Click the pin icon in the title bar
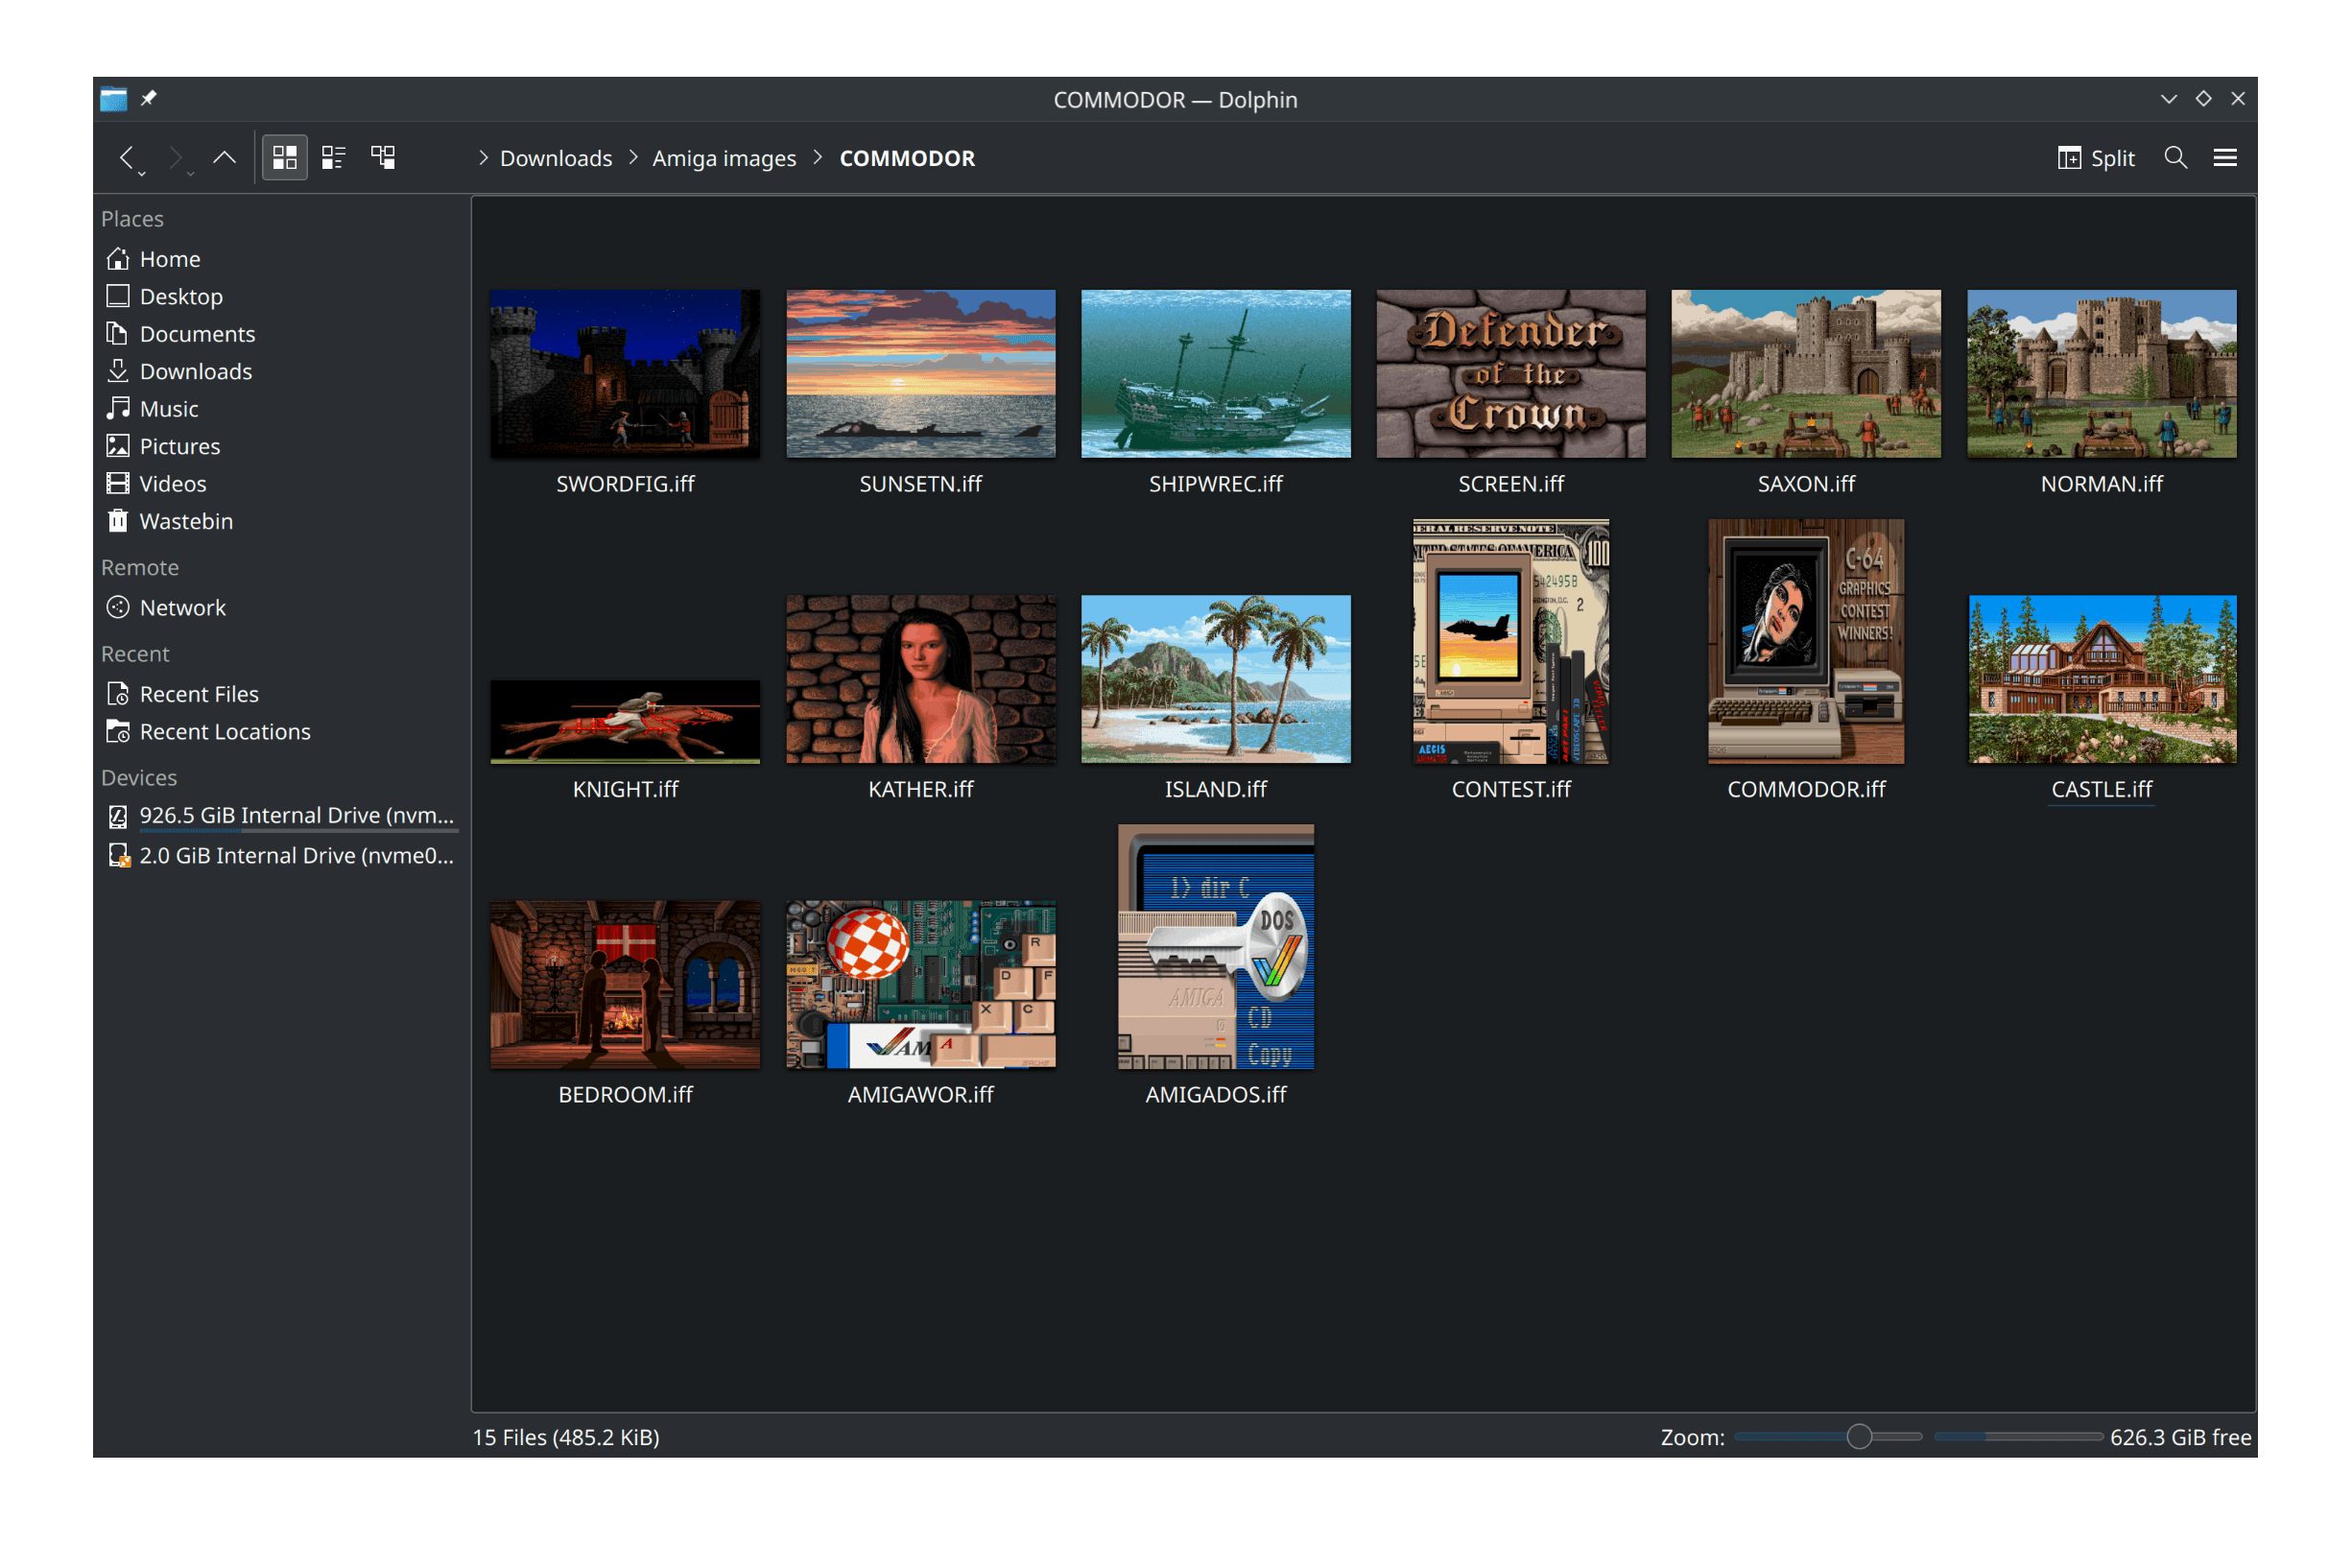The image size is (2352, 1568). click(149, 99)
